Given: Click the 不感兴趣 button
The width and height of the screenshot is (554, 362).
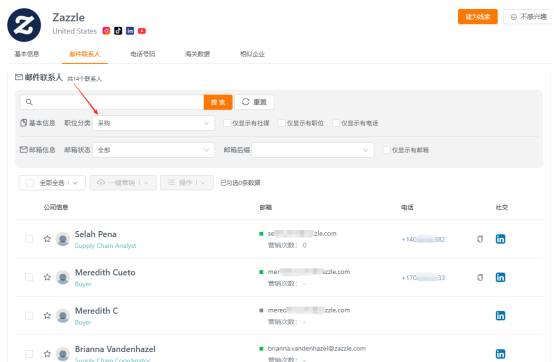Looking at the screenshot, I should coord(529,17).
